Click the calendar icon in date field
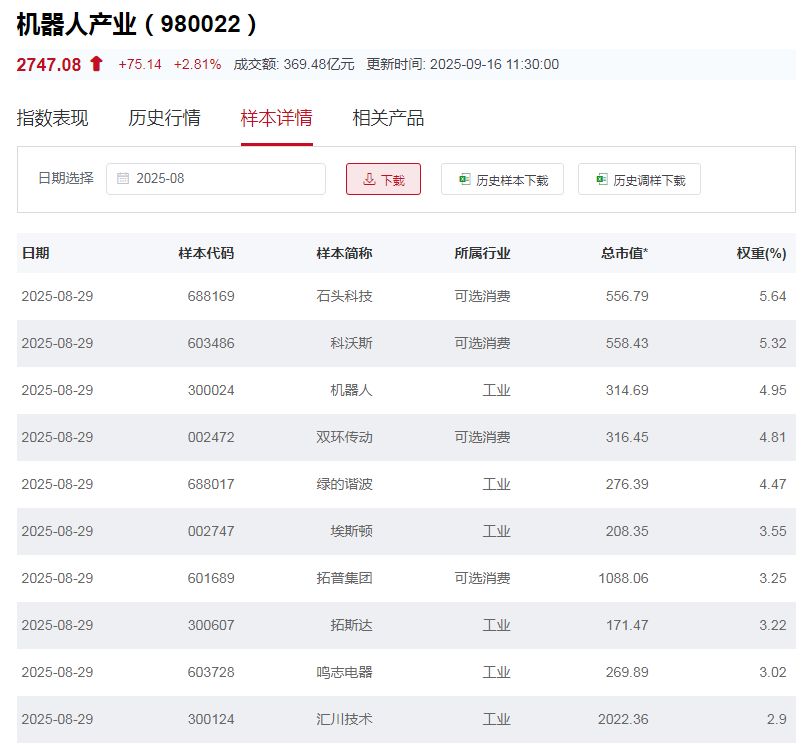802x748 pixels. point(123,179)
